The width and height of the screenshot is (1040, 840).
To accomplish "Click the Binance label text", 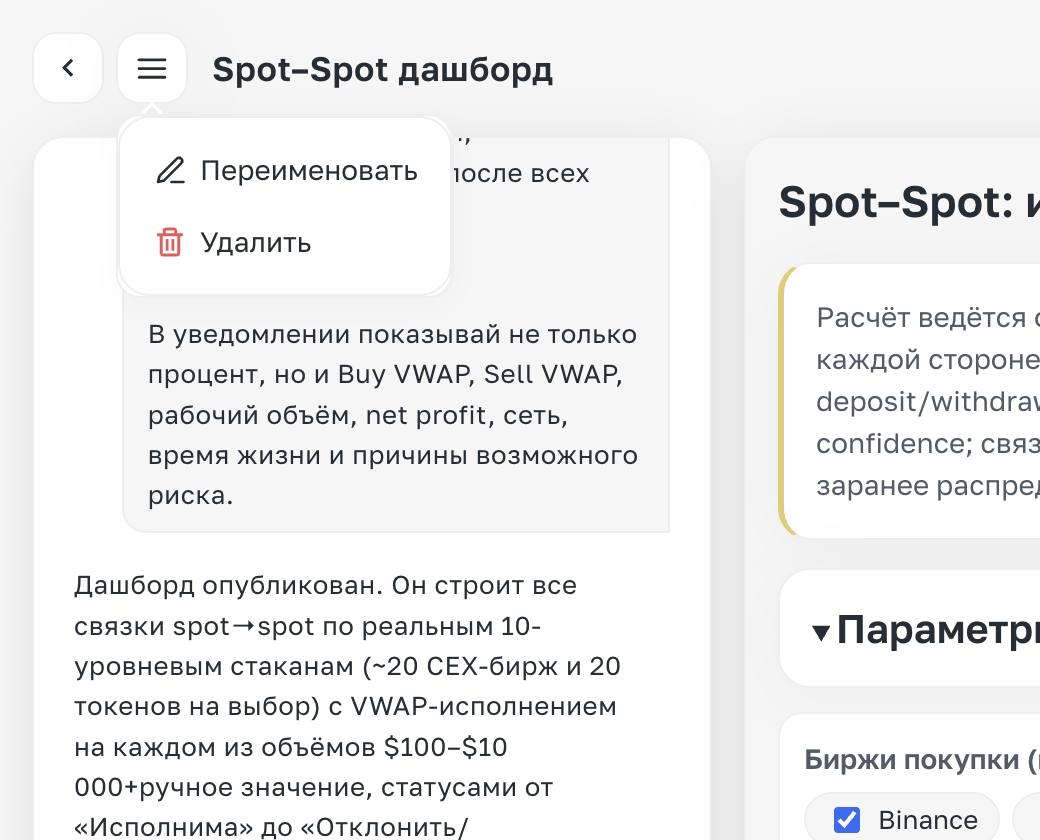I will point(928,820).
